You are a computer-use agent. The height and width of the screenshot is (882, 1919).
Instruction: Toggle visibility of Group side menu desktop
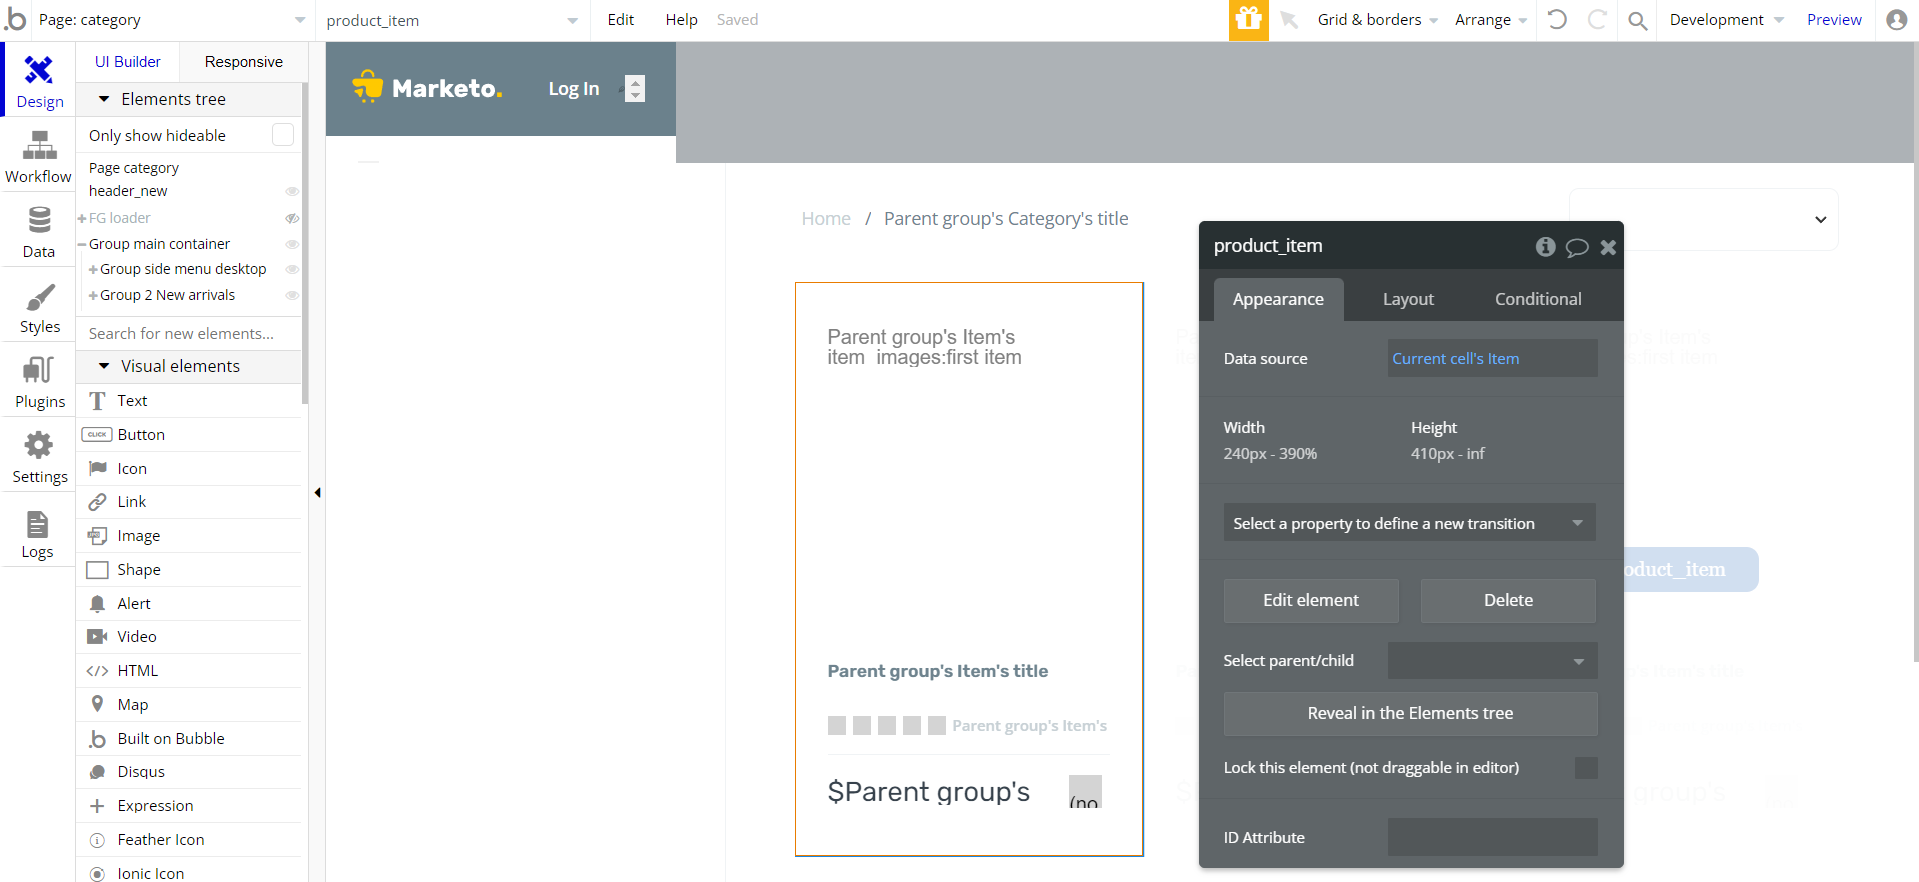pos(292,269)
